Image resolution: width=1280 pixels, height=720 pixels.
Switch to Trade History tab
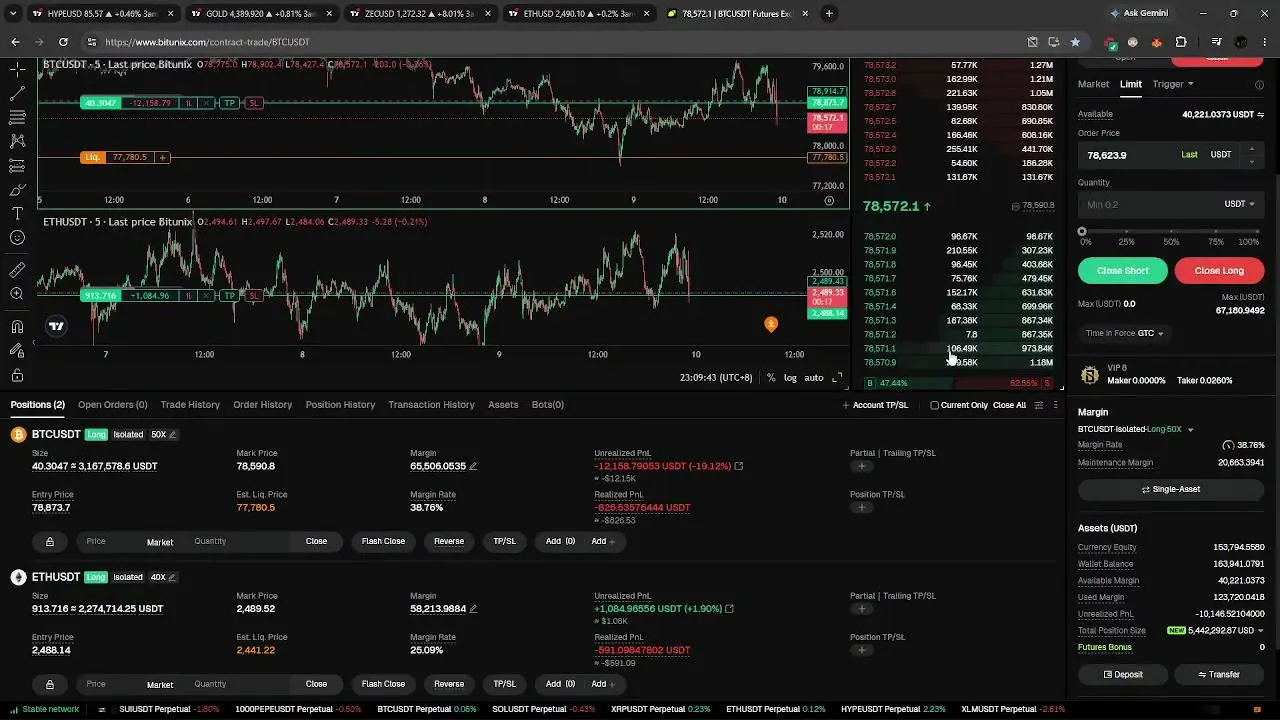[190, 405]
